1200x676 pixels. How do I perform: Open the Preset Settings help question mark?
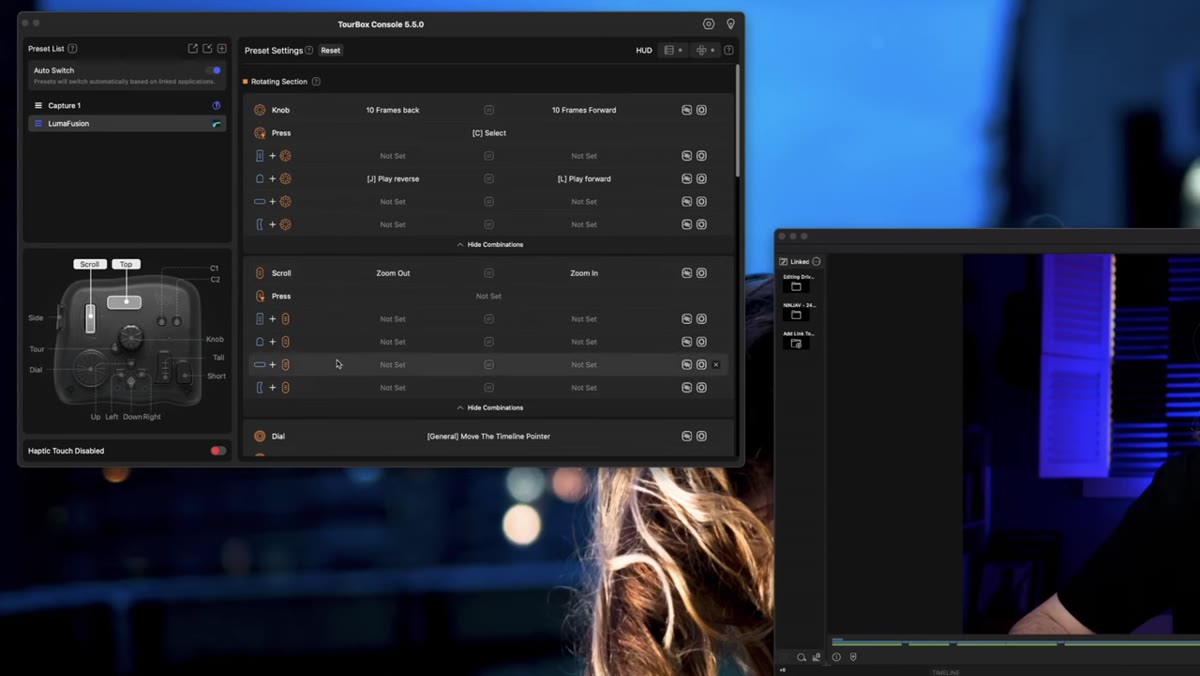[x=309, y=50]
